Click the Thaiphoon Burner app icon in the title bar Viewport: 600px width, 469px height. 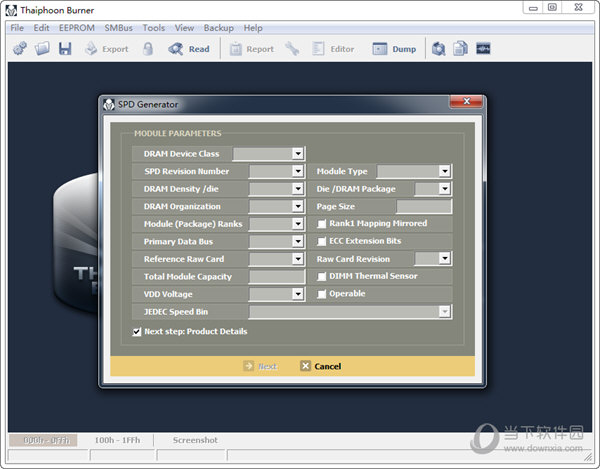[x=11, y=10]
